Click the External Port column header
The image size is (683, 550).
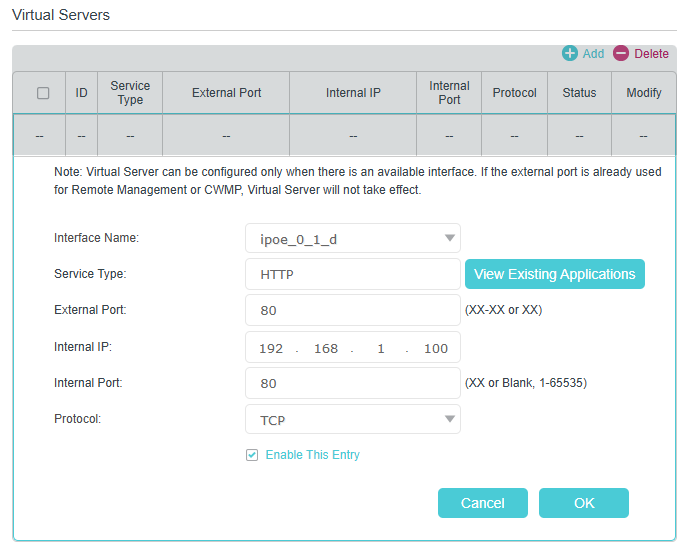point(227,93)
